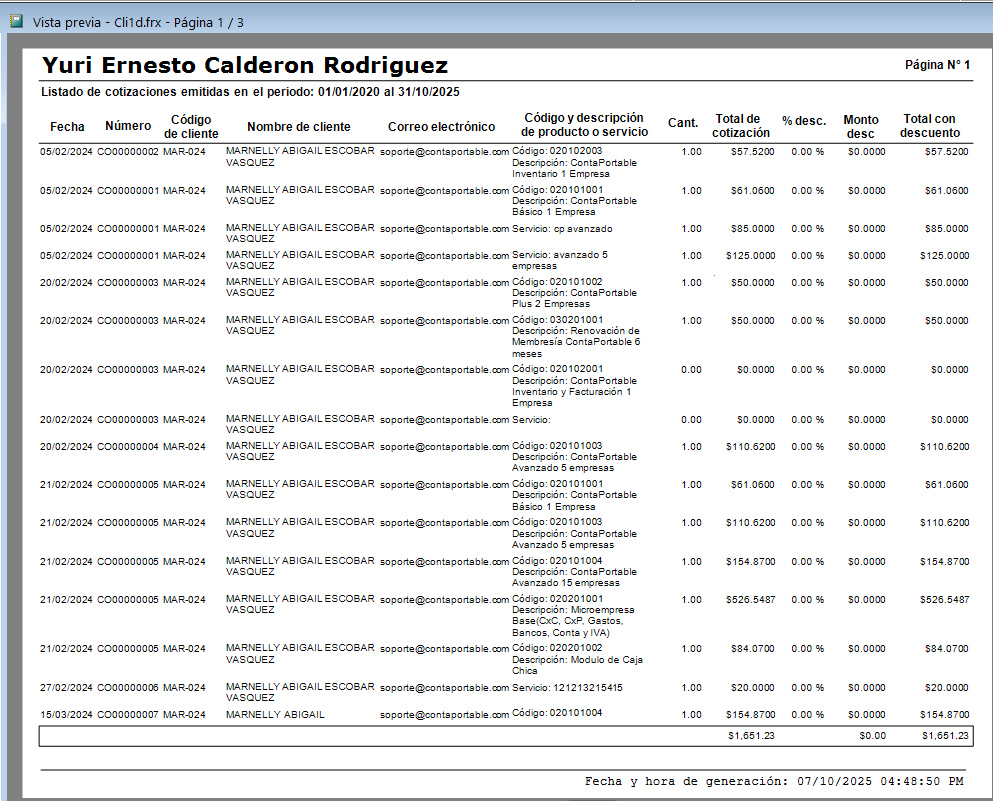Select the 'ContaPortable Plus 2 Empresas' description
This screenshot has width=993, height=801.
[574, 298]
